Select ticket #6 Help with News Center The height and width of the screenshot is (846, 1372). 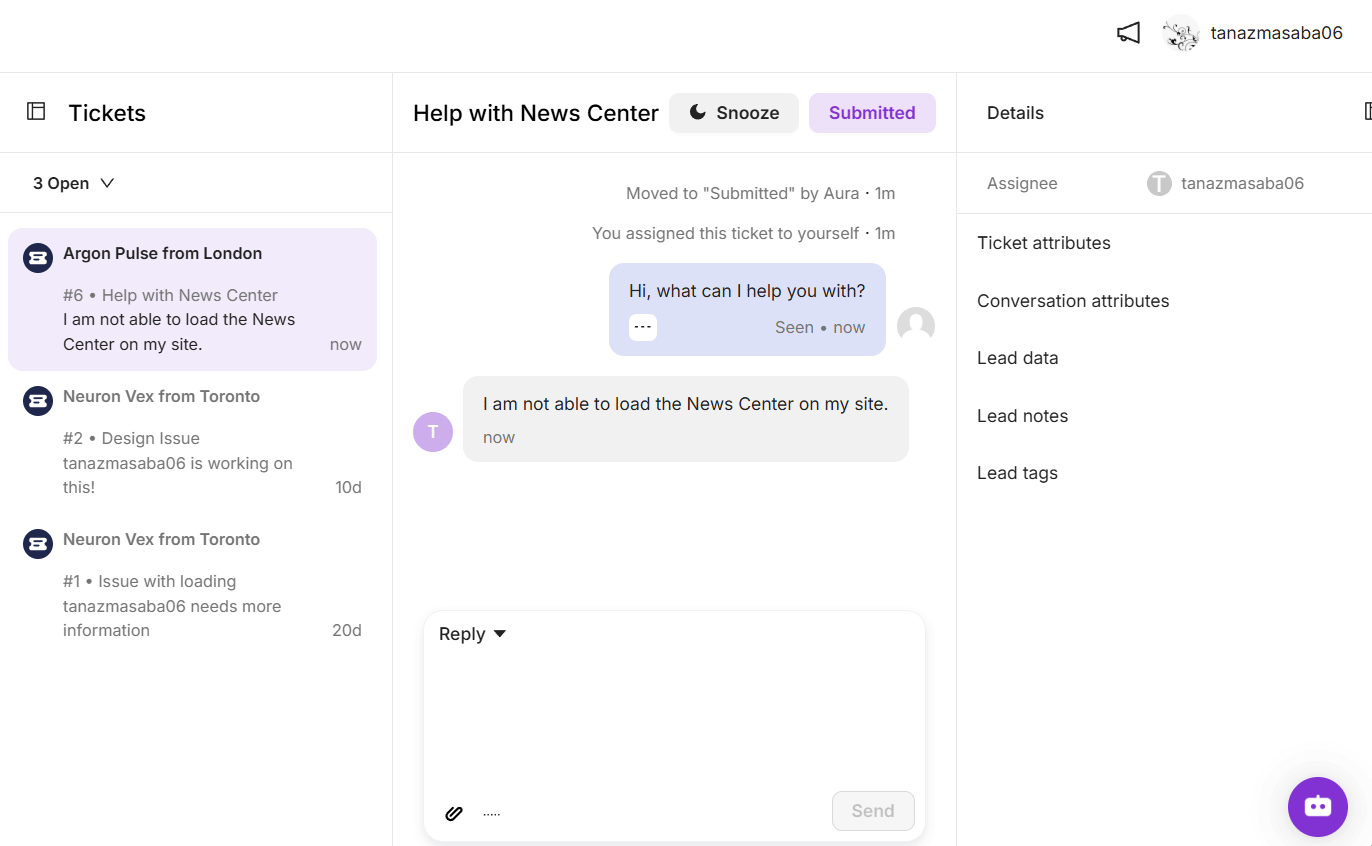pos(192,299)
